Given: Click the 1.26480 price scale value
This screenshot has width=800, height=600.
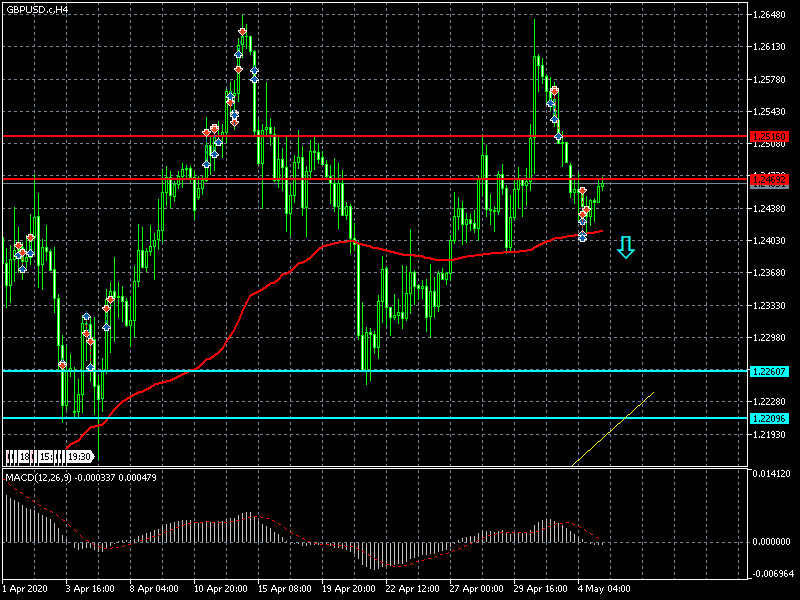Looking at the screenshot, I should [x=770, y=15].
